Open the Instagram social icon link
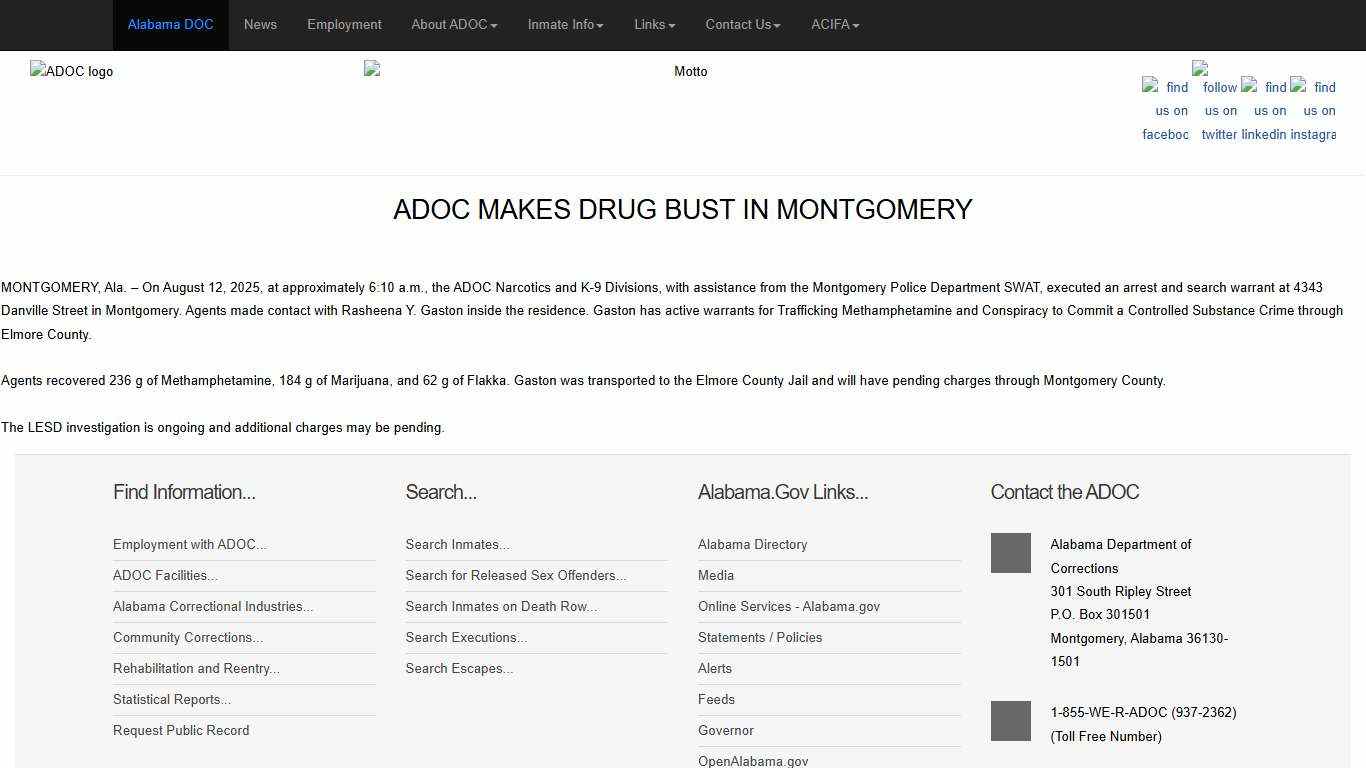The height and width of the screenshot is (768, 1366). [1313, 110]
